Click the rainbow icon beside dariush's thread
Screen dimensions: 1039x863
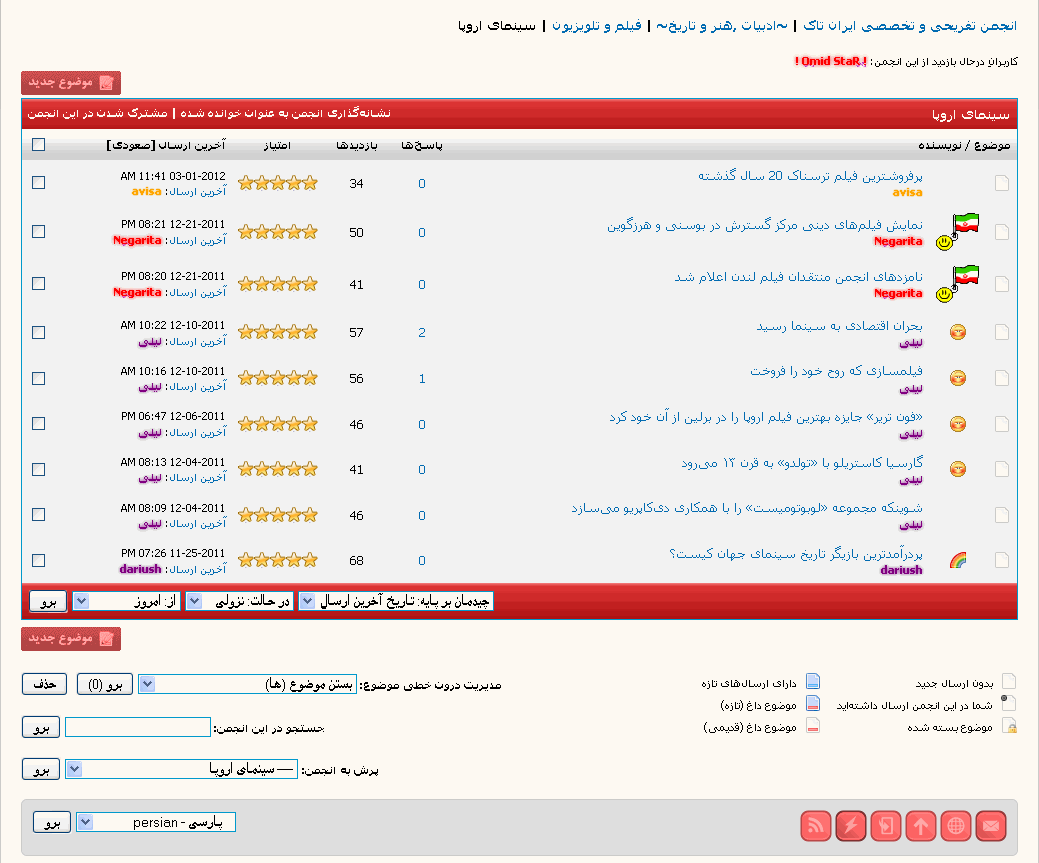click(957, 560)
